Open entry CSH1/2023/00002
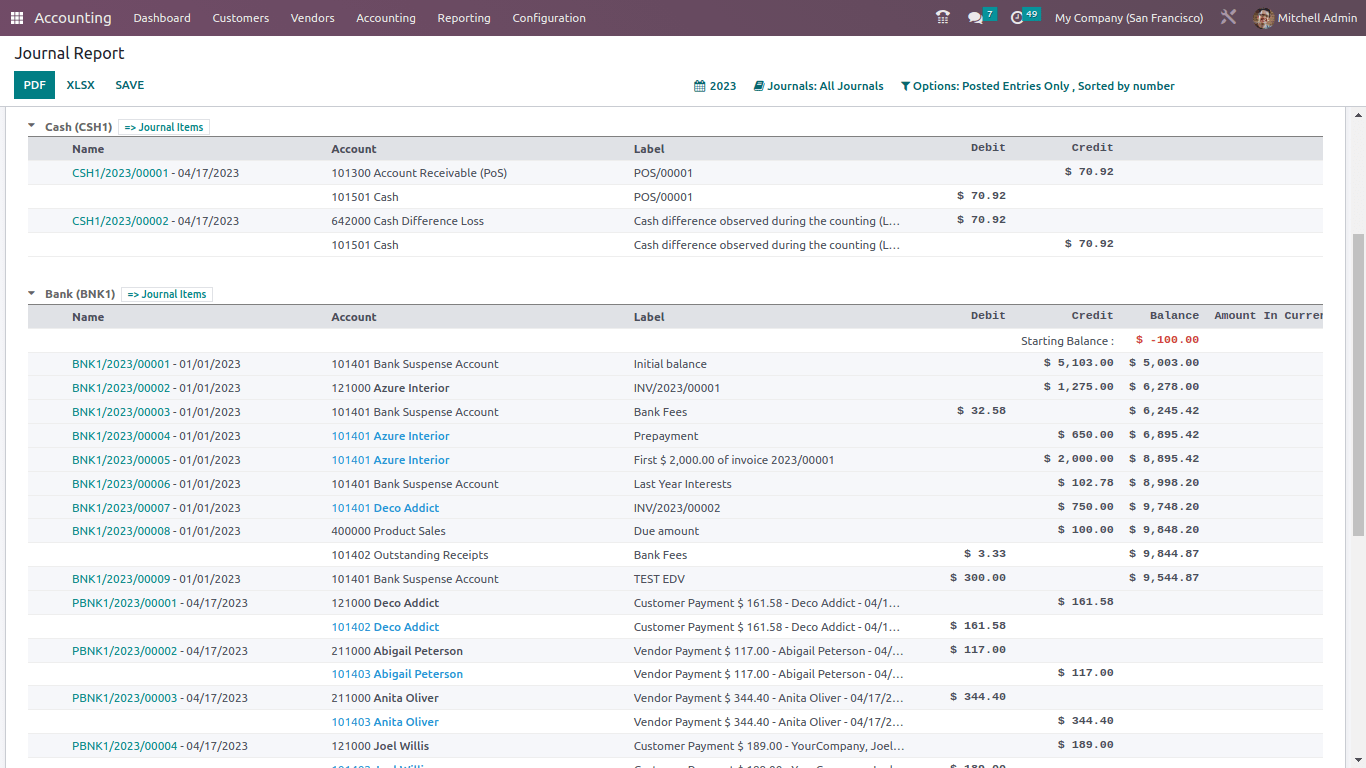This screenshot has width=1366, height=768. [120, 221]
